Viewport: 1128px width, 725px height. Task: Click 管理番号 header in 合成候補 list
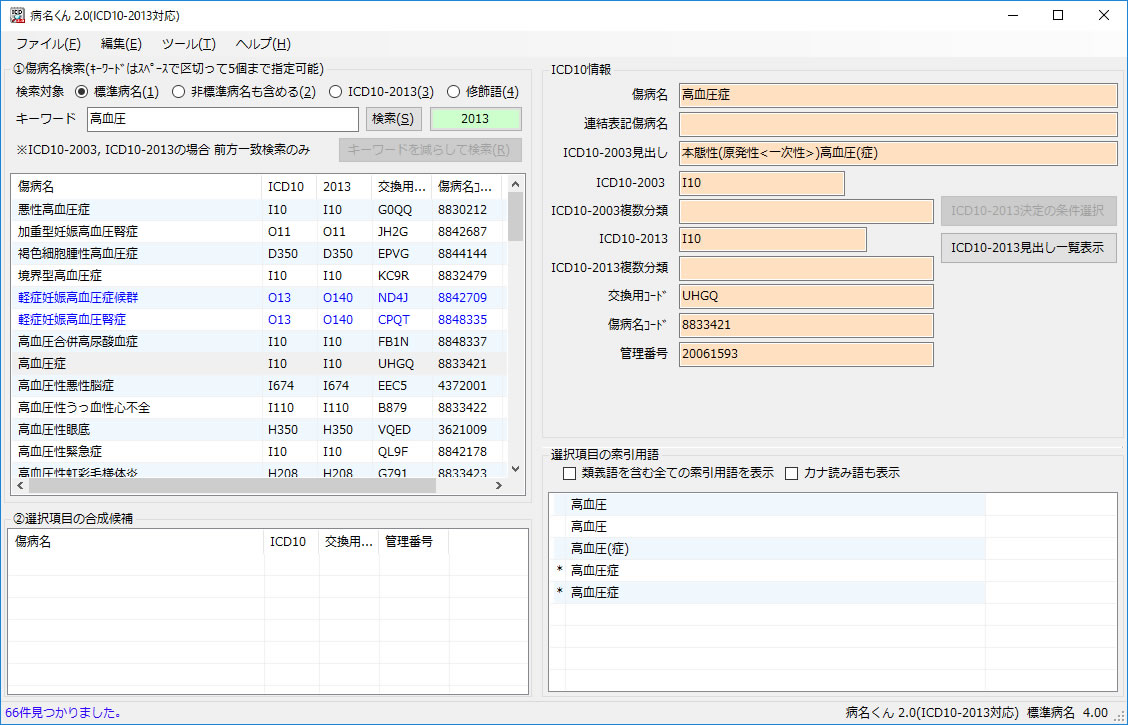pos(413,542)
